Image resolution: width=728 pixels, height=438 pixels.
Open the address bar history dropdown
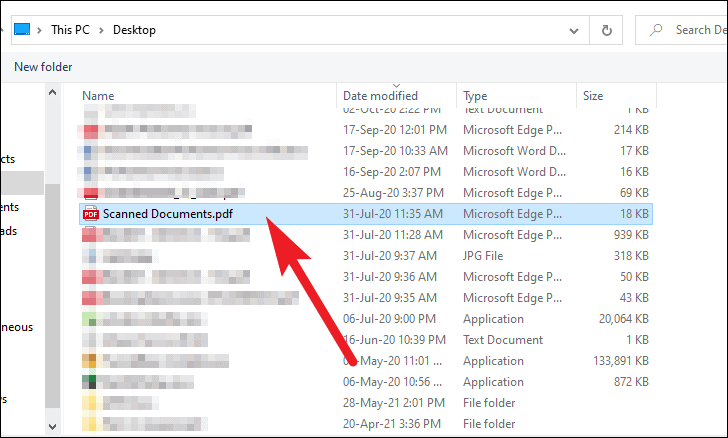click(x=574, y=31)
